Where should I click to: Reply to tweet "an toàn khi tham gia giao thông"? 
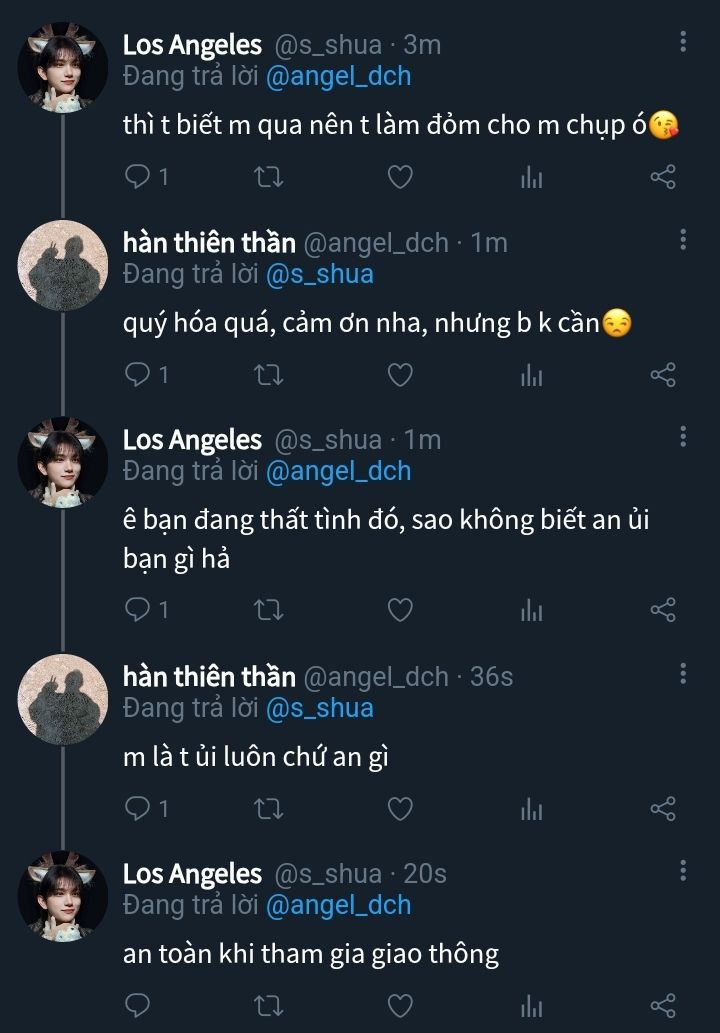pyautogui.click(x=137, y=1005)
